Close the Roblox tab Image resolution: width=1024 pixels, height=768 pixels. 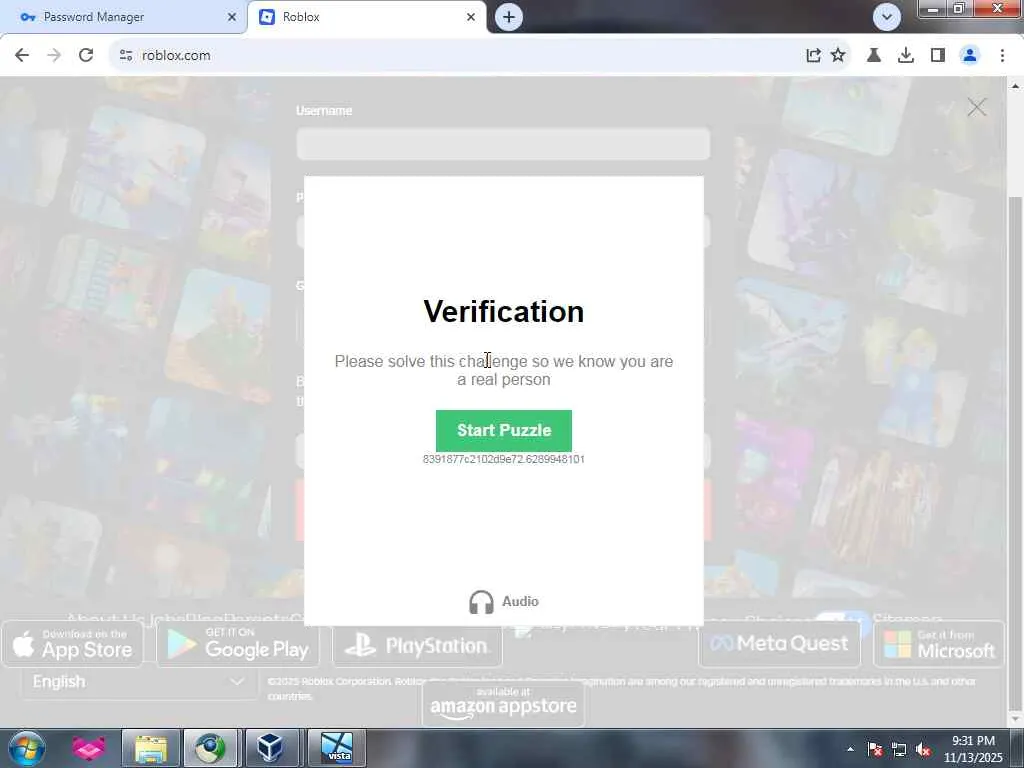tap(471, 17)
